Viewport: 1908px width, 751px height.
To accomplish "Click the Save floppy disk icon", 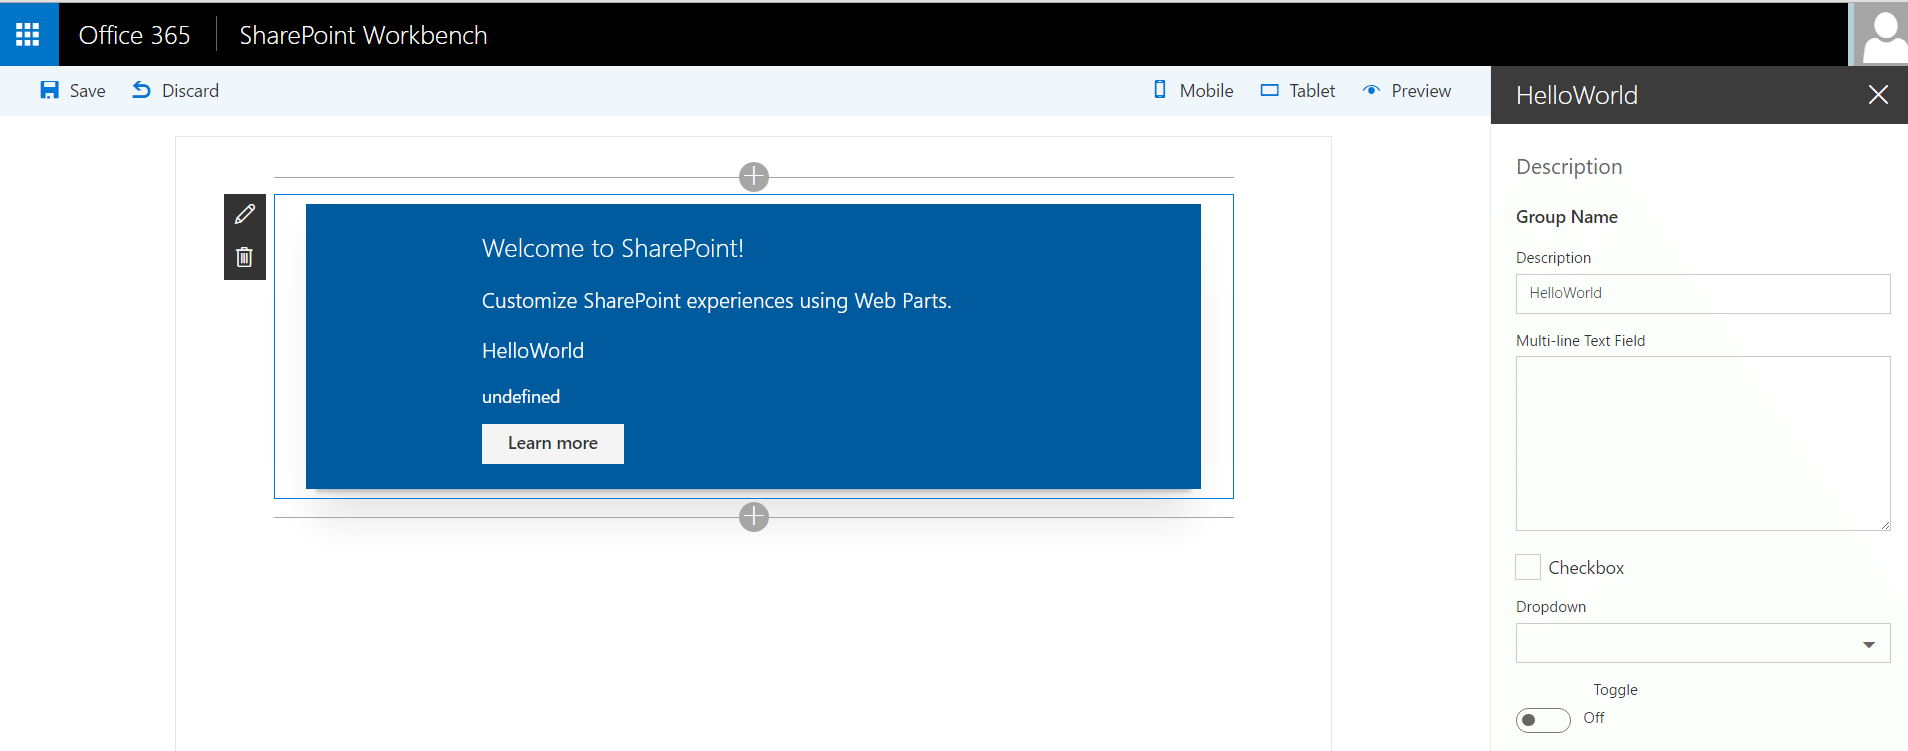I will [49, 91].
